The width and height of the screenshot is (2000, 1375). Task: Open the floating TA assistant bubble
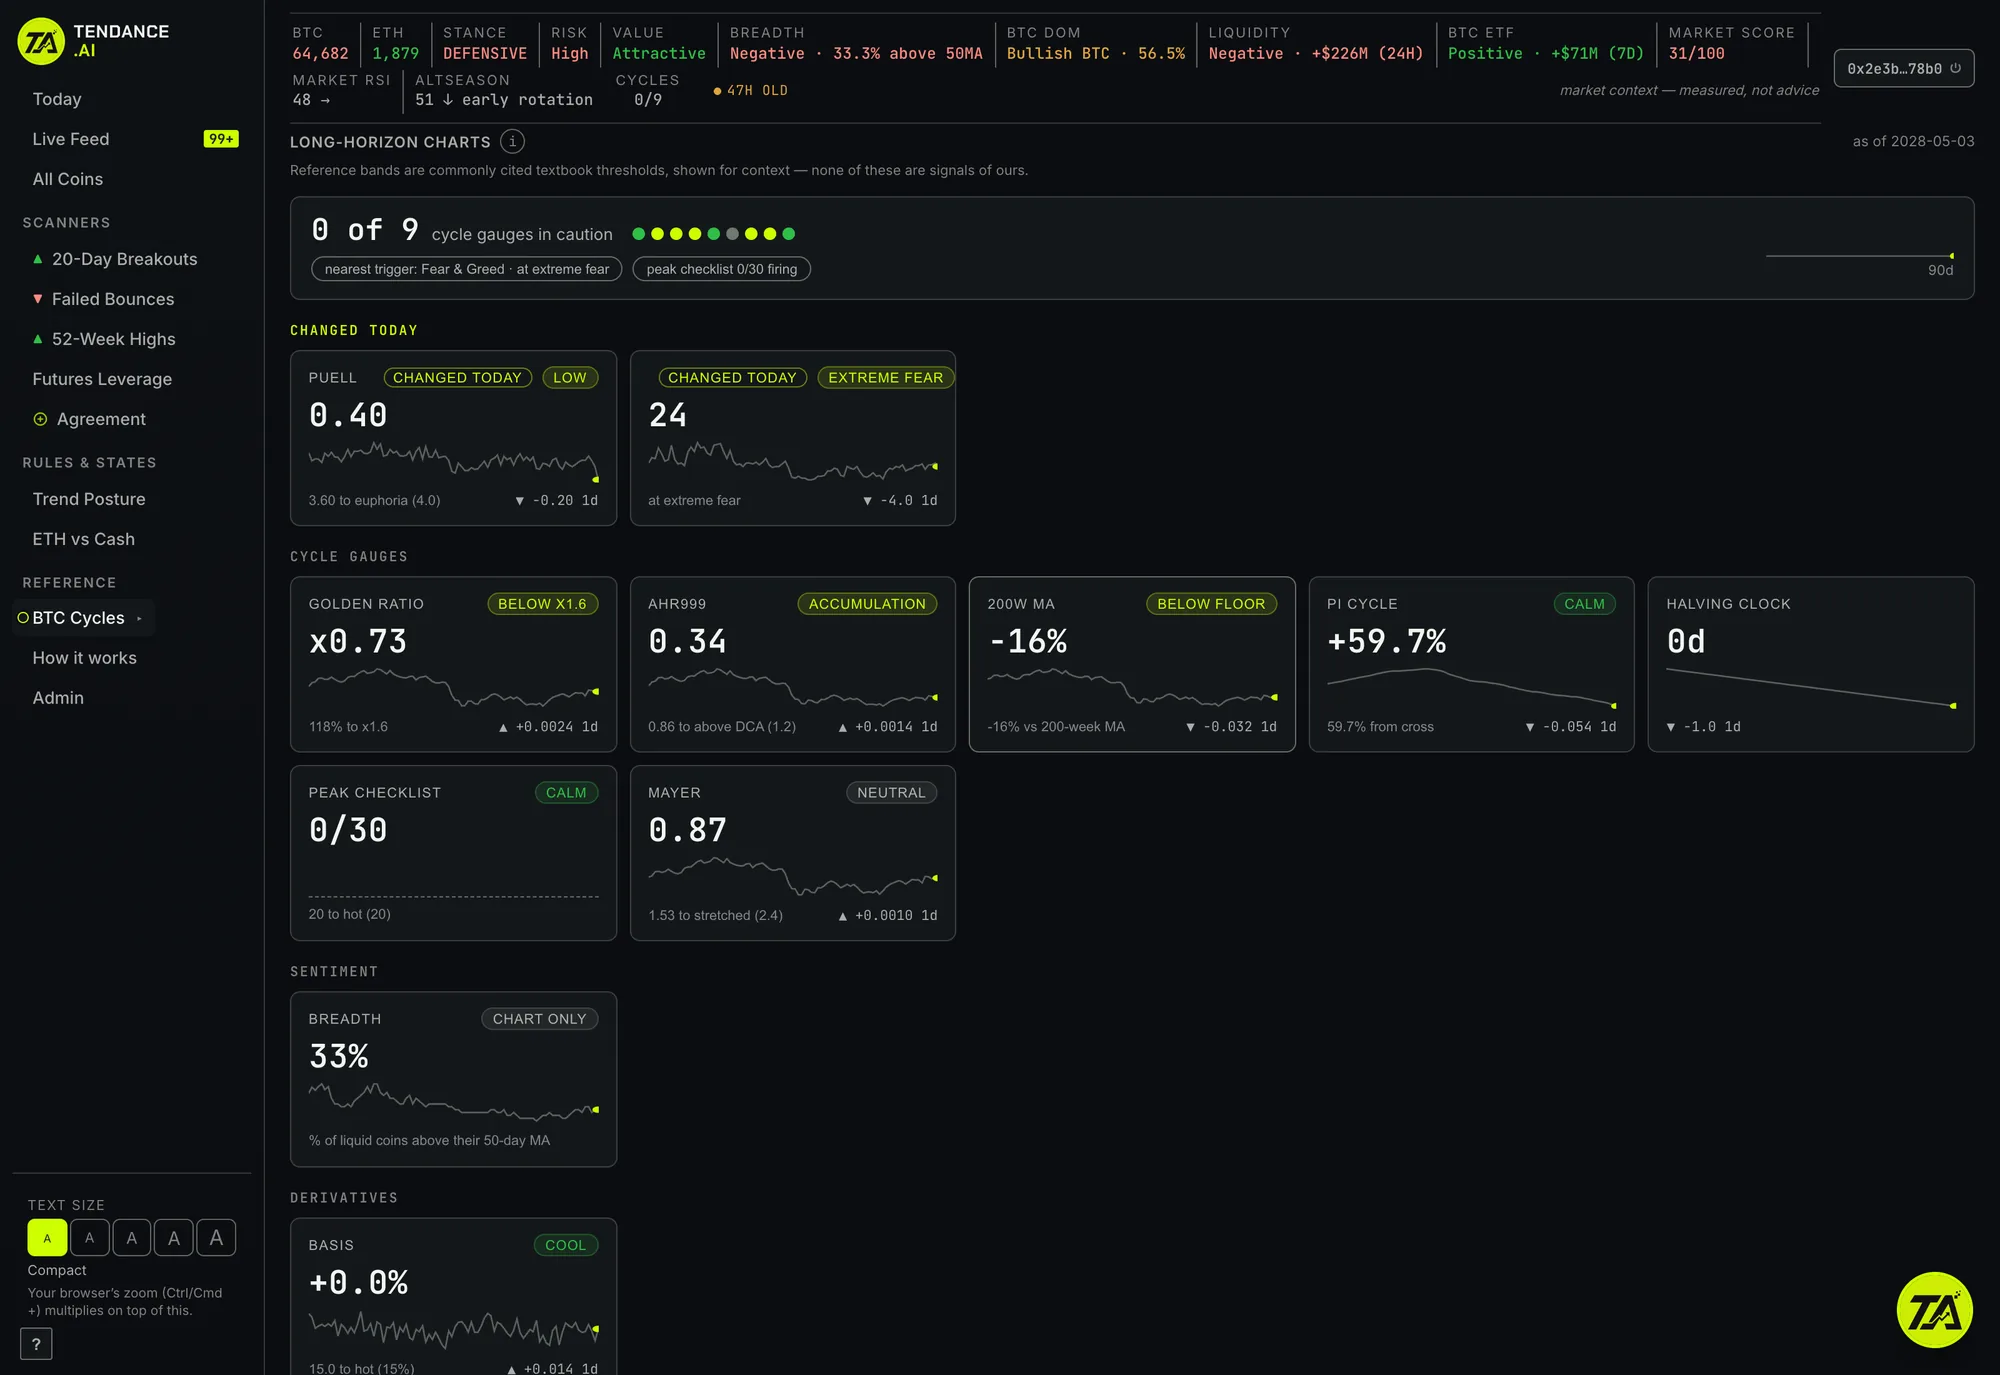(x=1934, y=1310)
